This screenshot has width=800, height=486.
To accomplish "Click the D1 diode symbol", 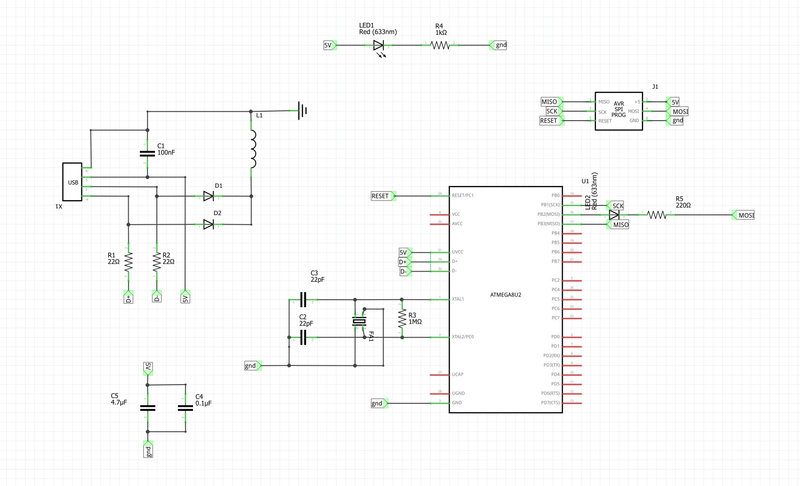I will click(x=208, y=196).
